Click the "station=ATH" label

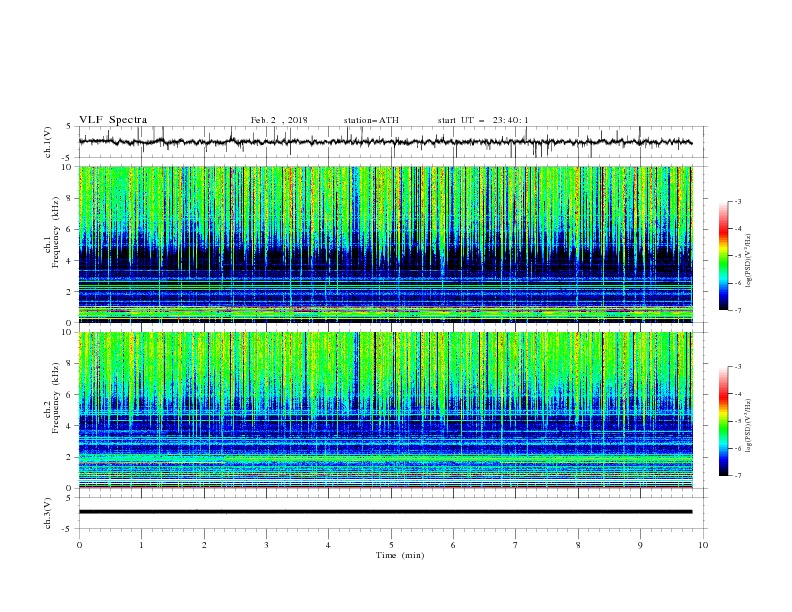click(371, 120)
